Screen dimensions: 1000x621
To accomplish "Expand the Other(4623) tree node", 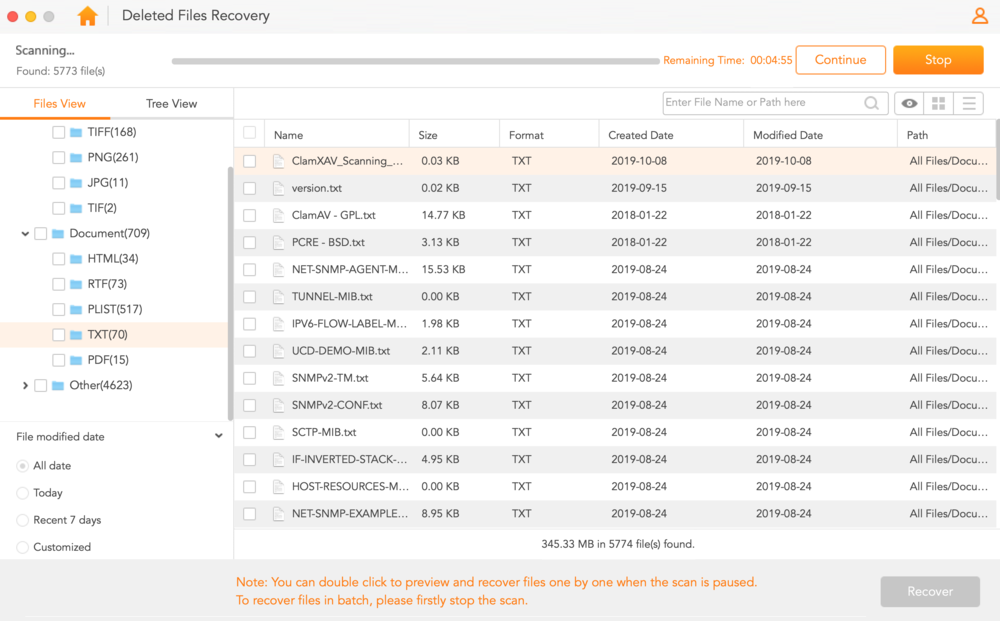I will (25, 385).
